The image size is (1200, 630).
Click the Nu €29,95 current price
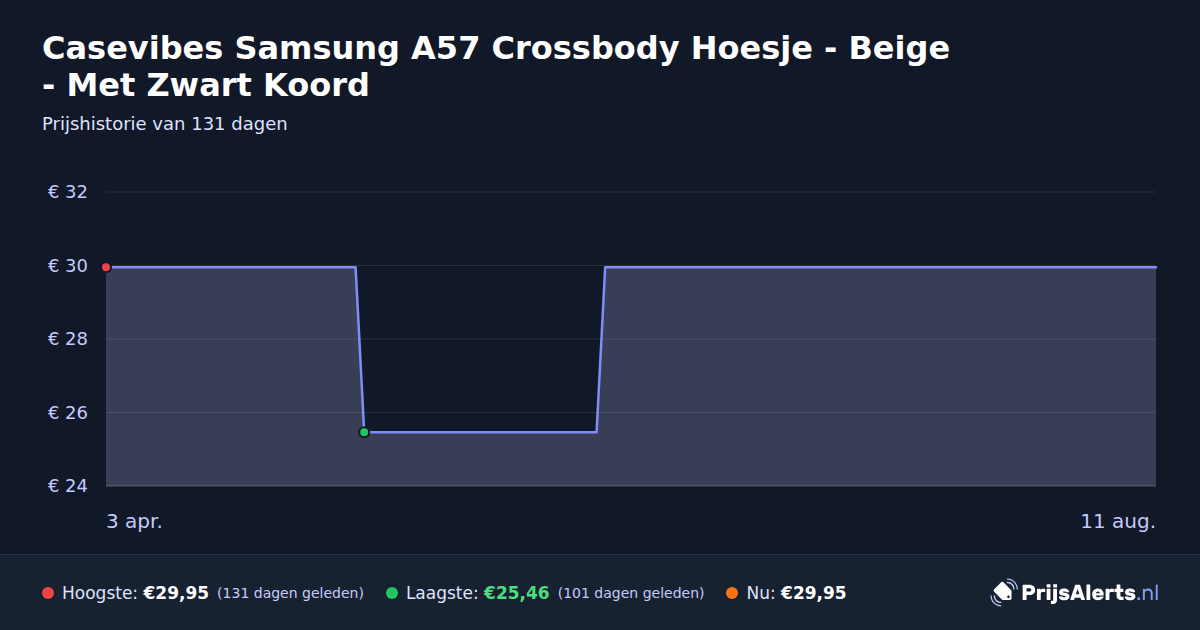(813, 593)
